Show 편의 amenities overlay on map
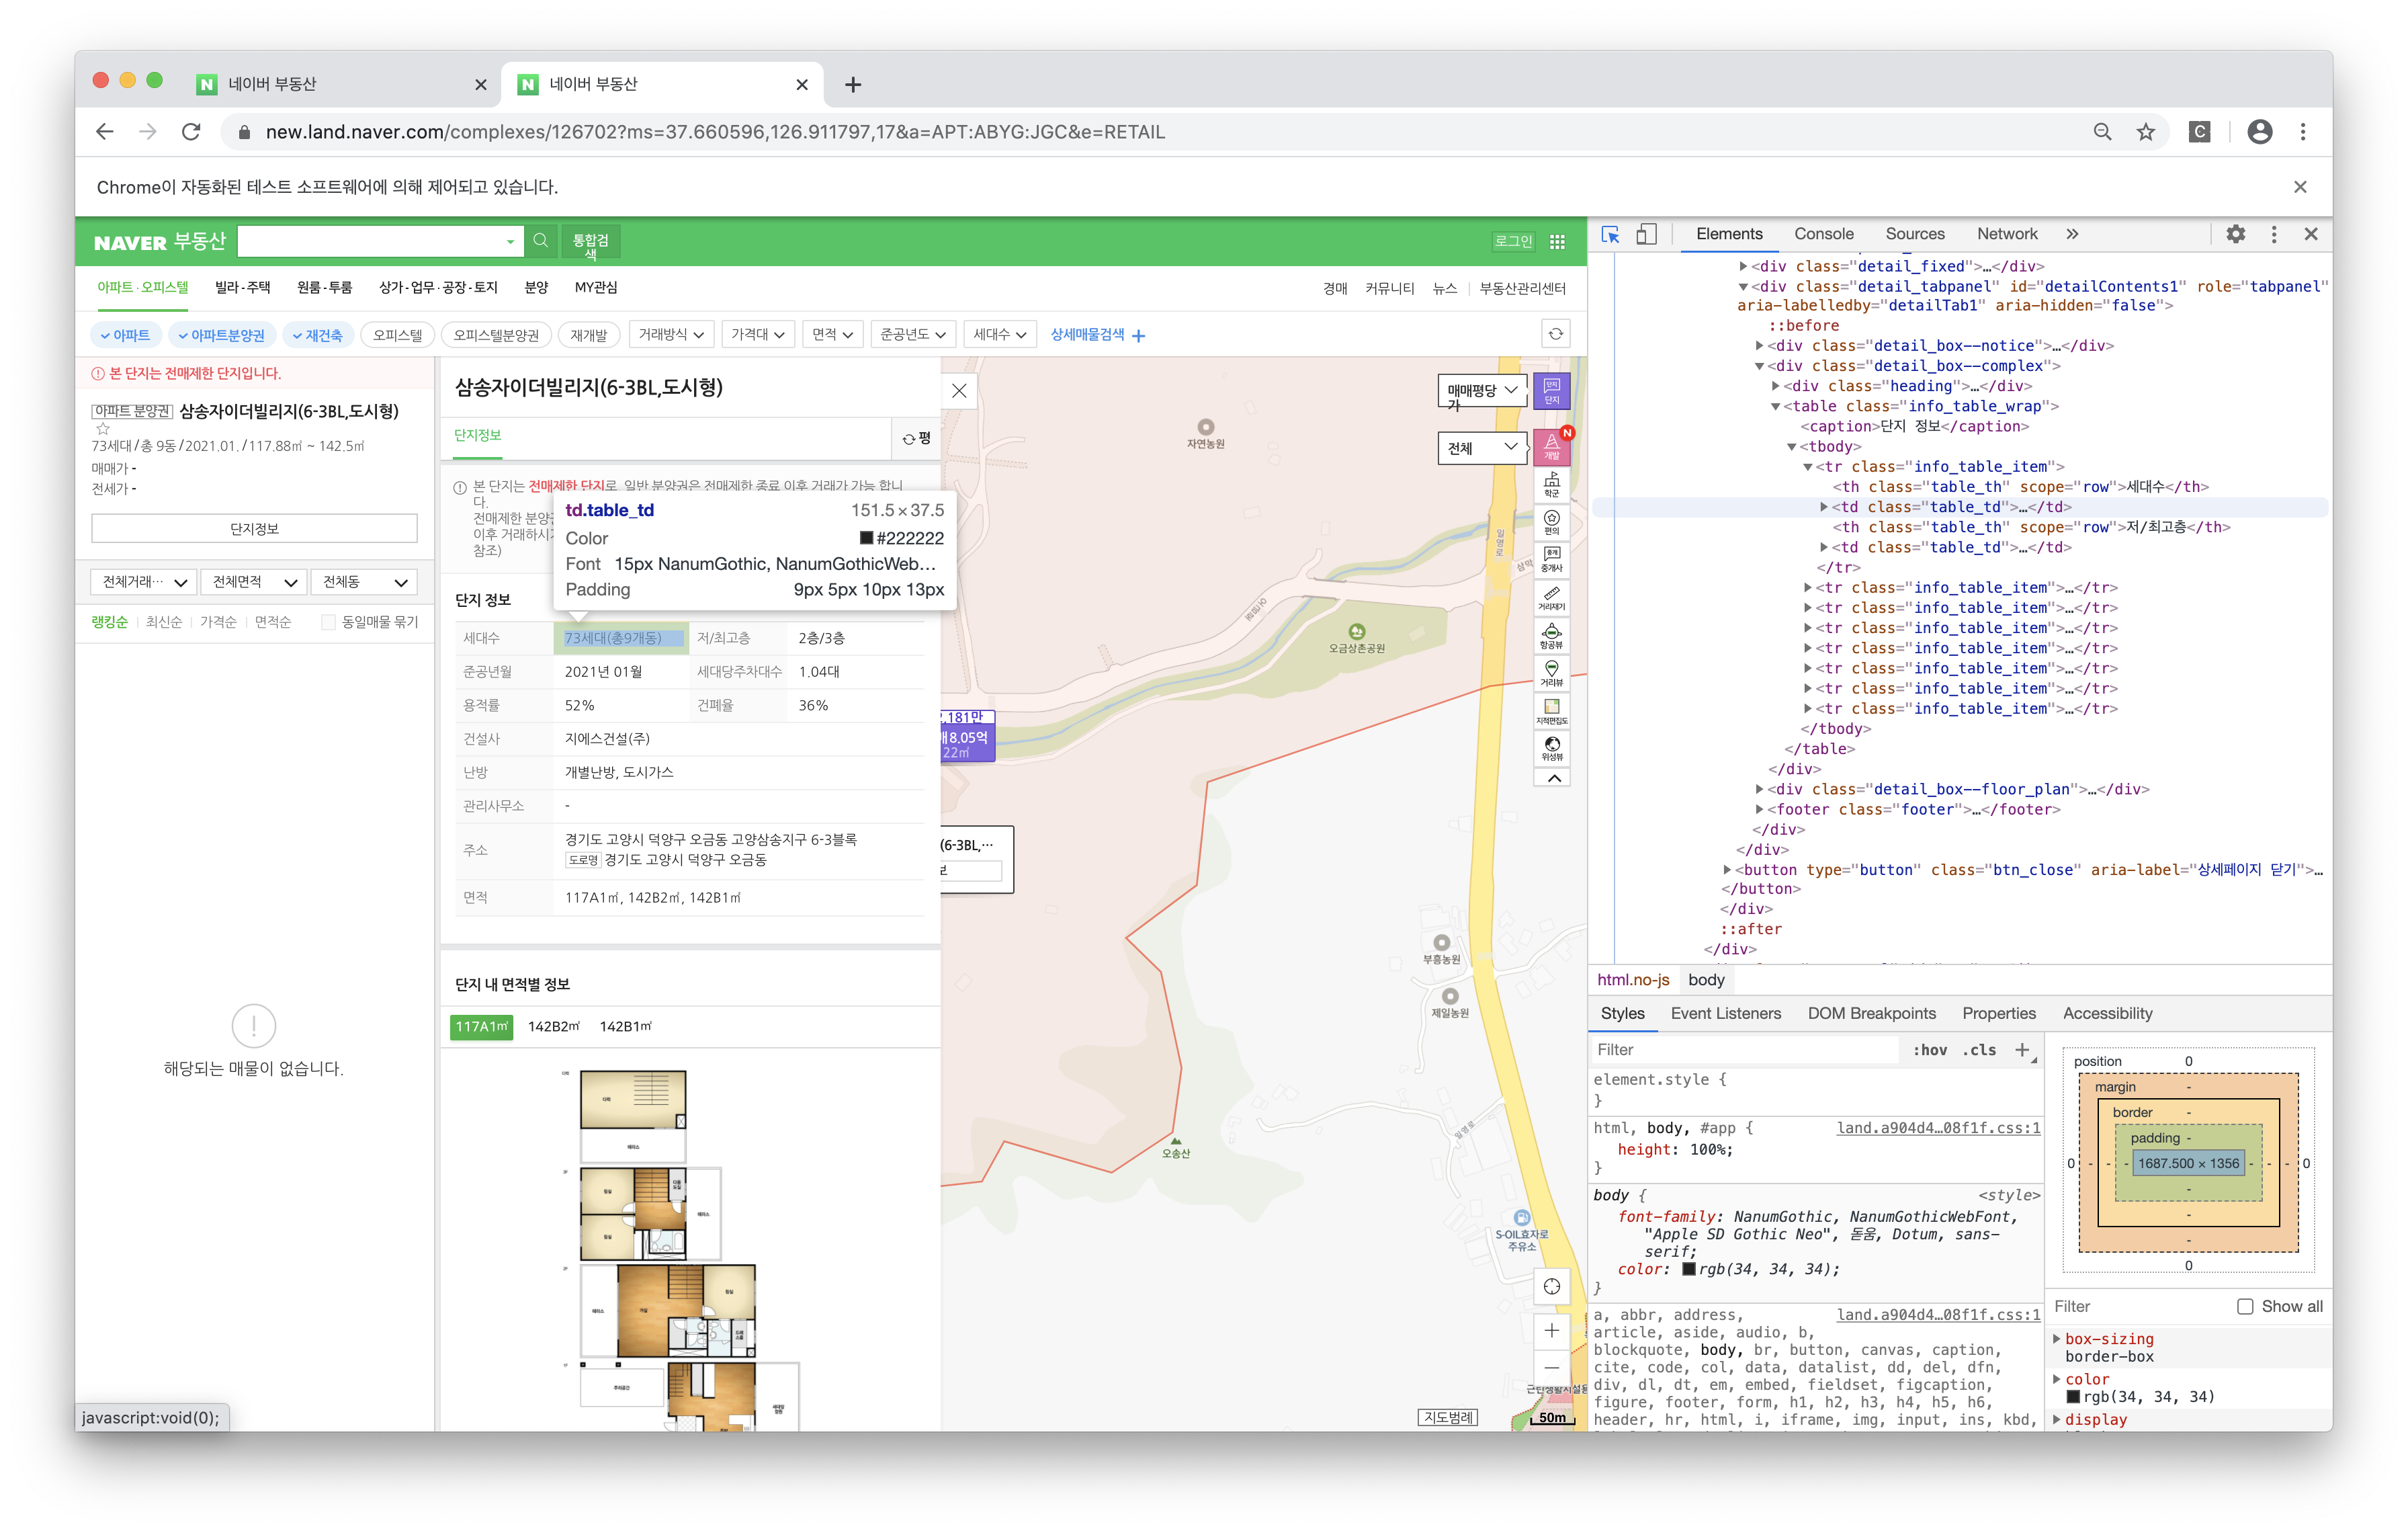Image resolution: width=2408 pixels, height=1531 pixels. (x=1551, y=522)
